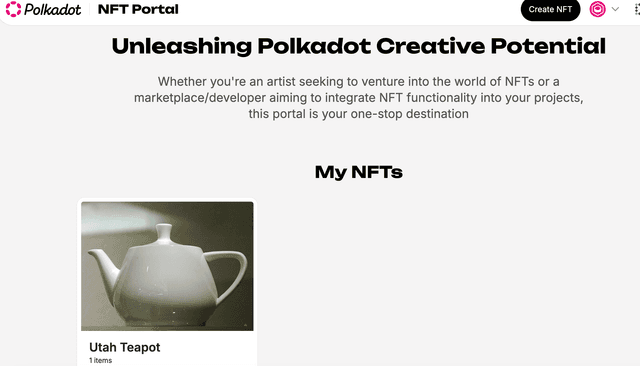Click the empty header space before Create NFT
The height and width of the screenshot is (366, 640).
coord(349,9)
